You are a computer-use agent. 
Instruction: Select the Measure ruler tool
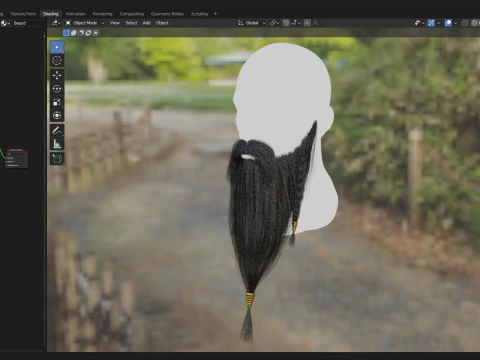coord(57,144)
